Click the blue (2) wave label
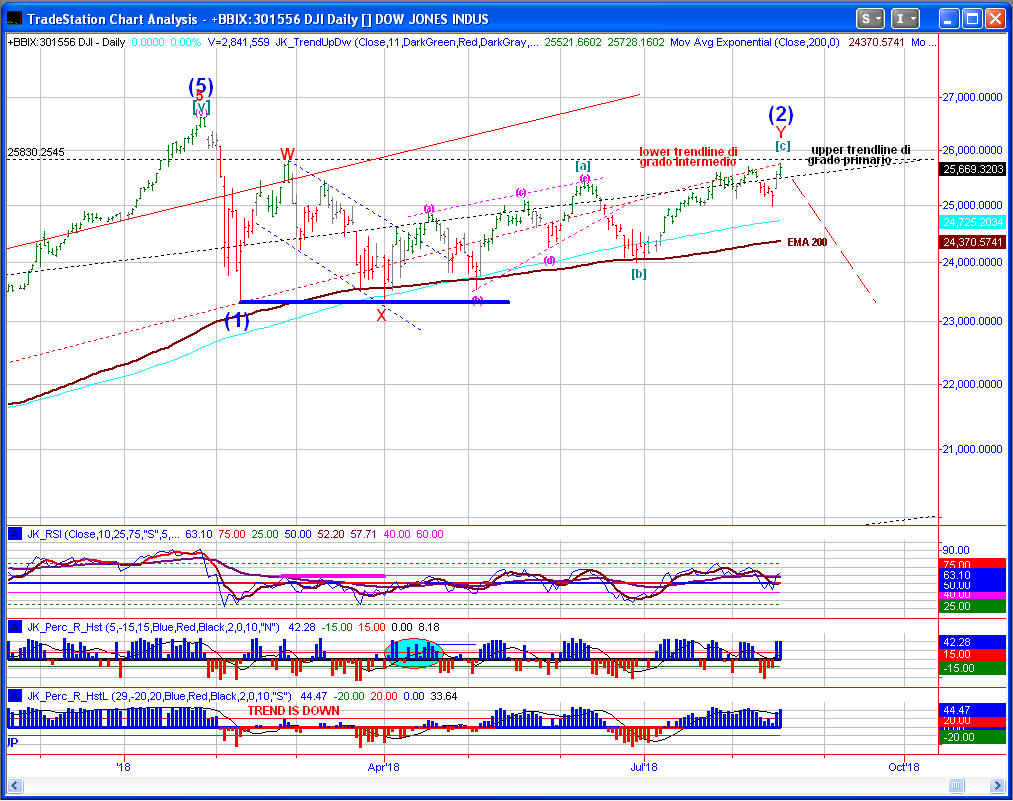The height and width of the screenshot is (801, 1013). pos(780,114)
